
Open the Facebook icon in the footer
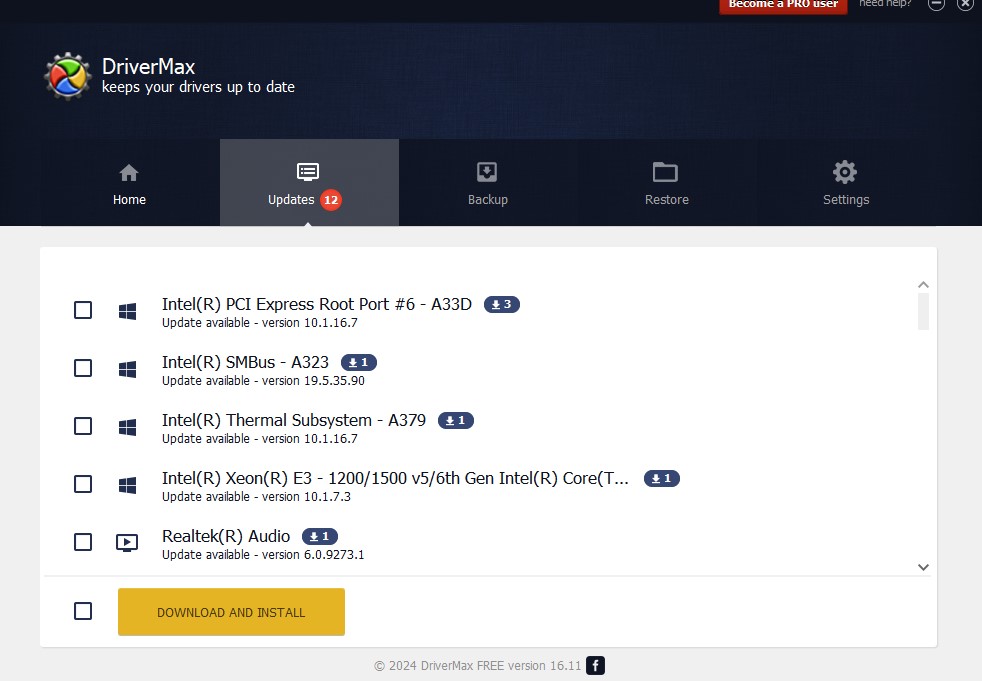(x=596, y=665)
